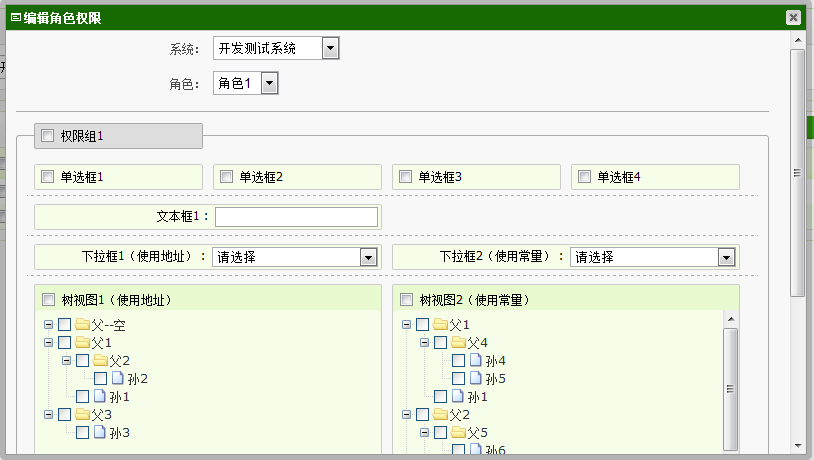The height and width of the screenshot is (460, 814).
Task: Check 单选框2
Action: [226, 177]
